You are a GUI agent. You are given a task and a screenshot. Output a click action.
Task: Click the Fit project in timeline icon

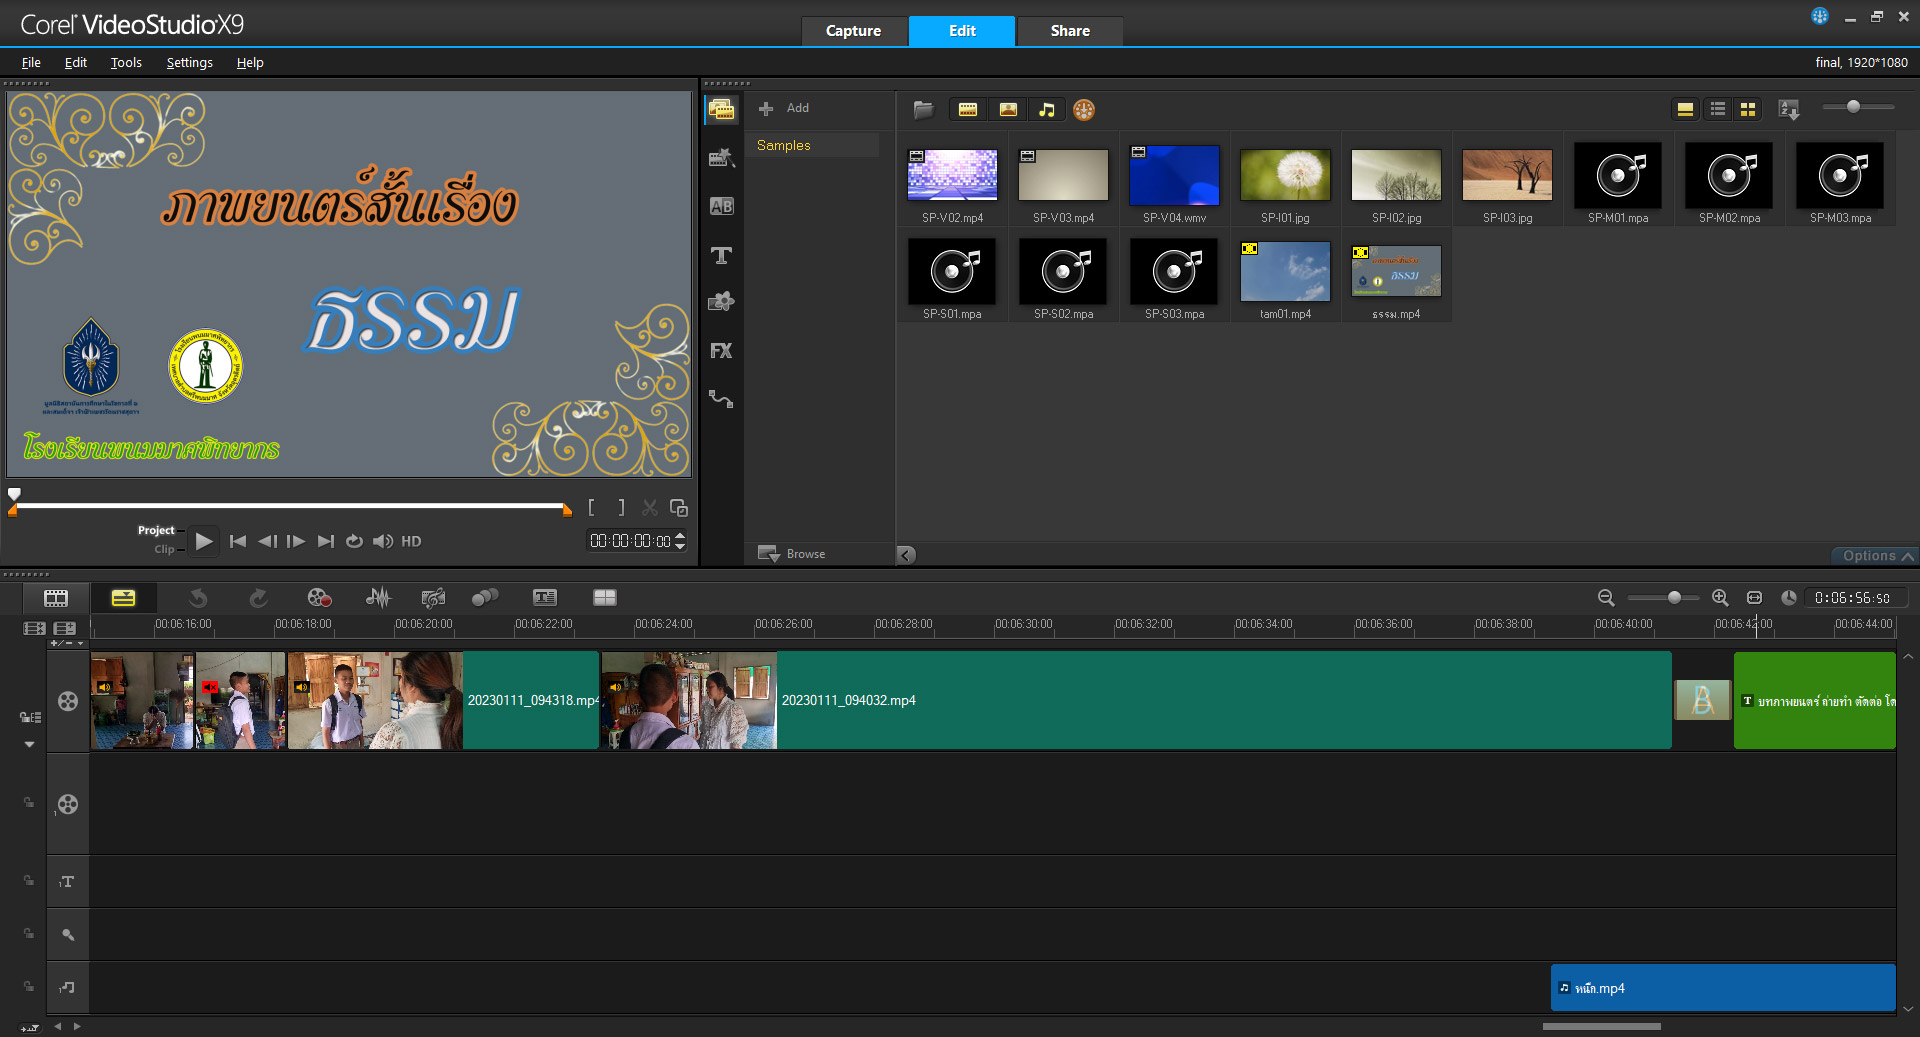pos(1754,598)
